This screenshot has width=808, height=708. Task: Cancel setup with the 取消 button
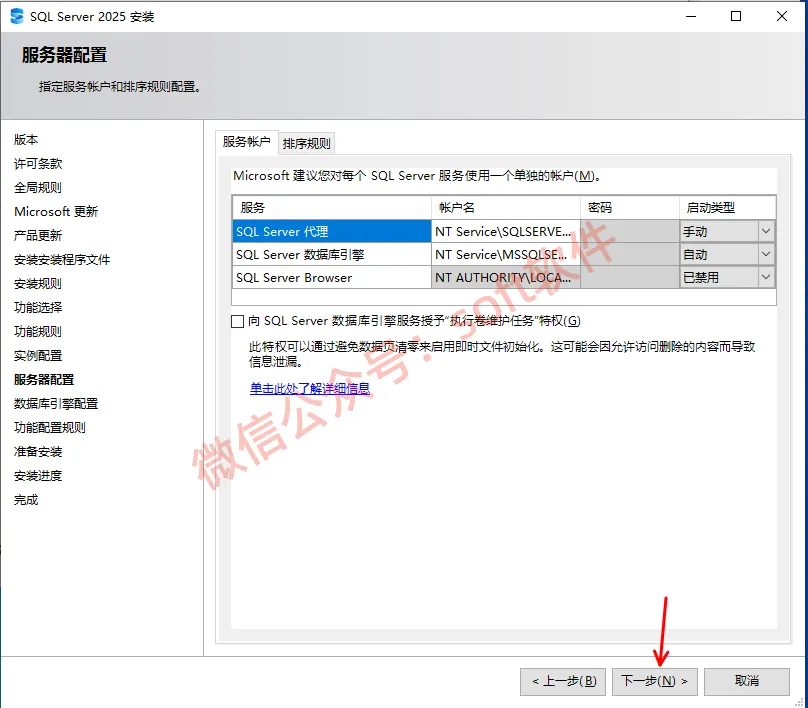pos(747,681)
